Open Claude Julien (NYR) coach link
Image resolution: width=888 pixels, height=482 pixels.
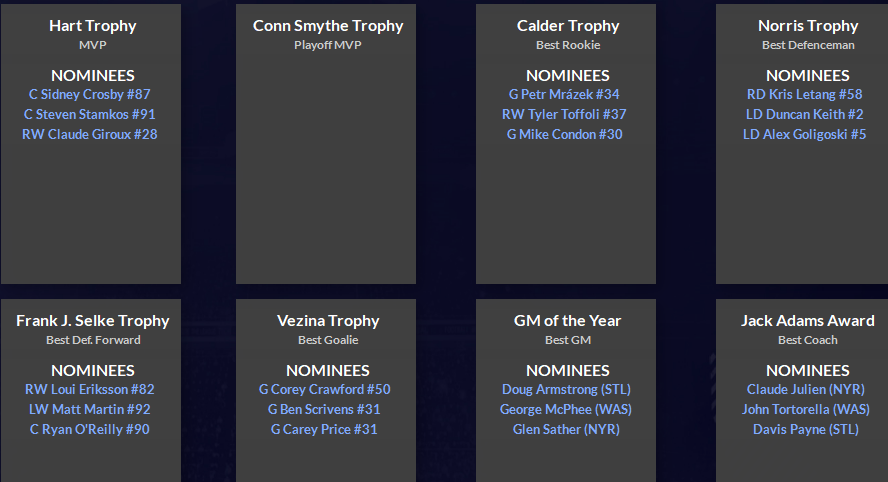pos(806,389)
